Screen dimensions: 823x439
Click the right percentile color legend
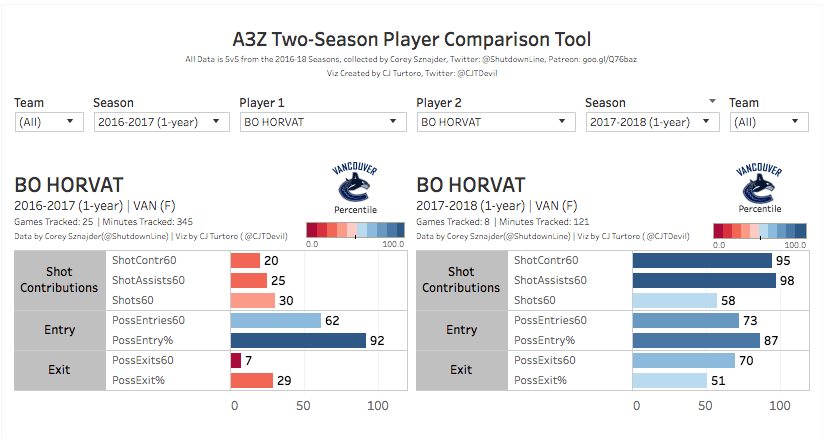pyautogui.click(x=759, y=229)
